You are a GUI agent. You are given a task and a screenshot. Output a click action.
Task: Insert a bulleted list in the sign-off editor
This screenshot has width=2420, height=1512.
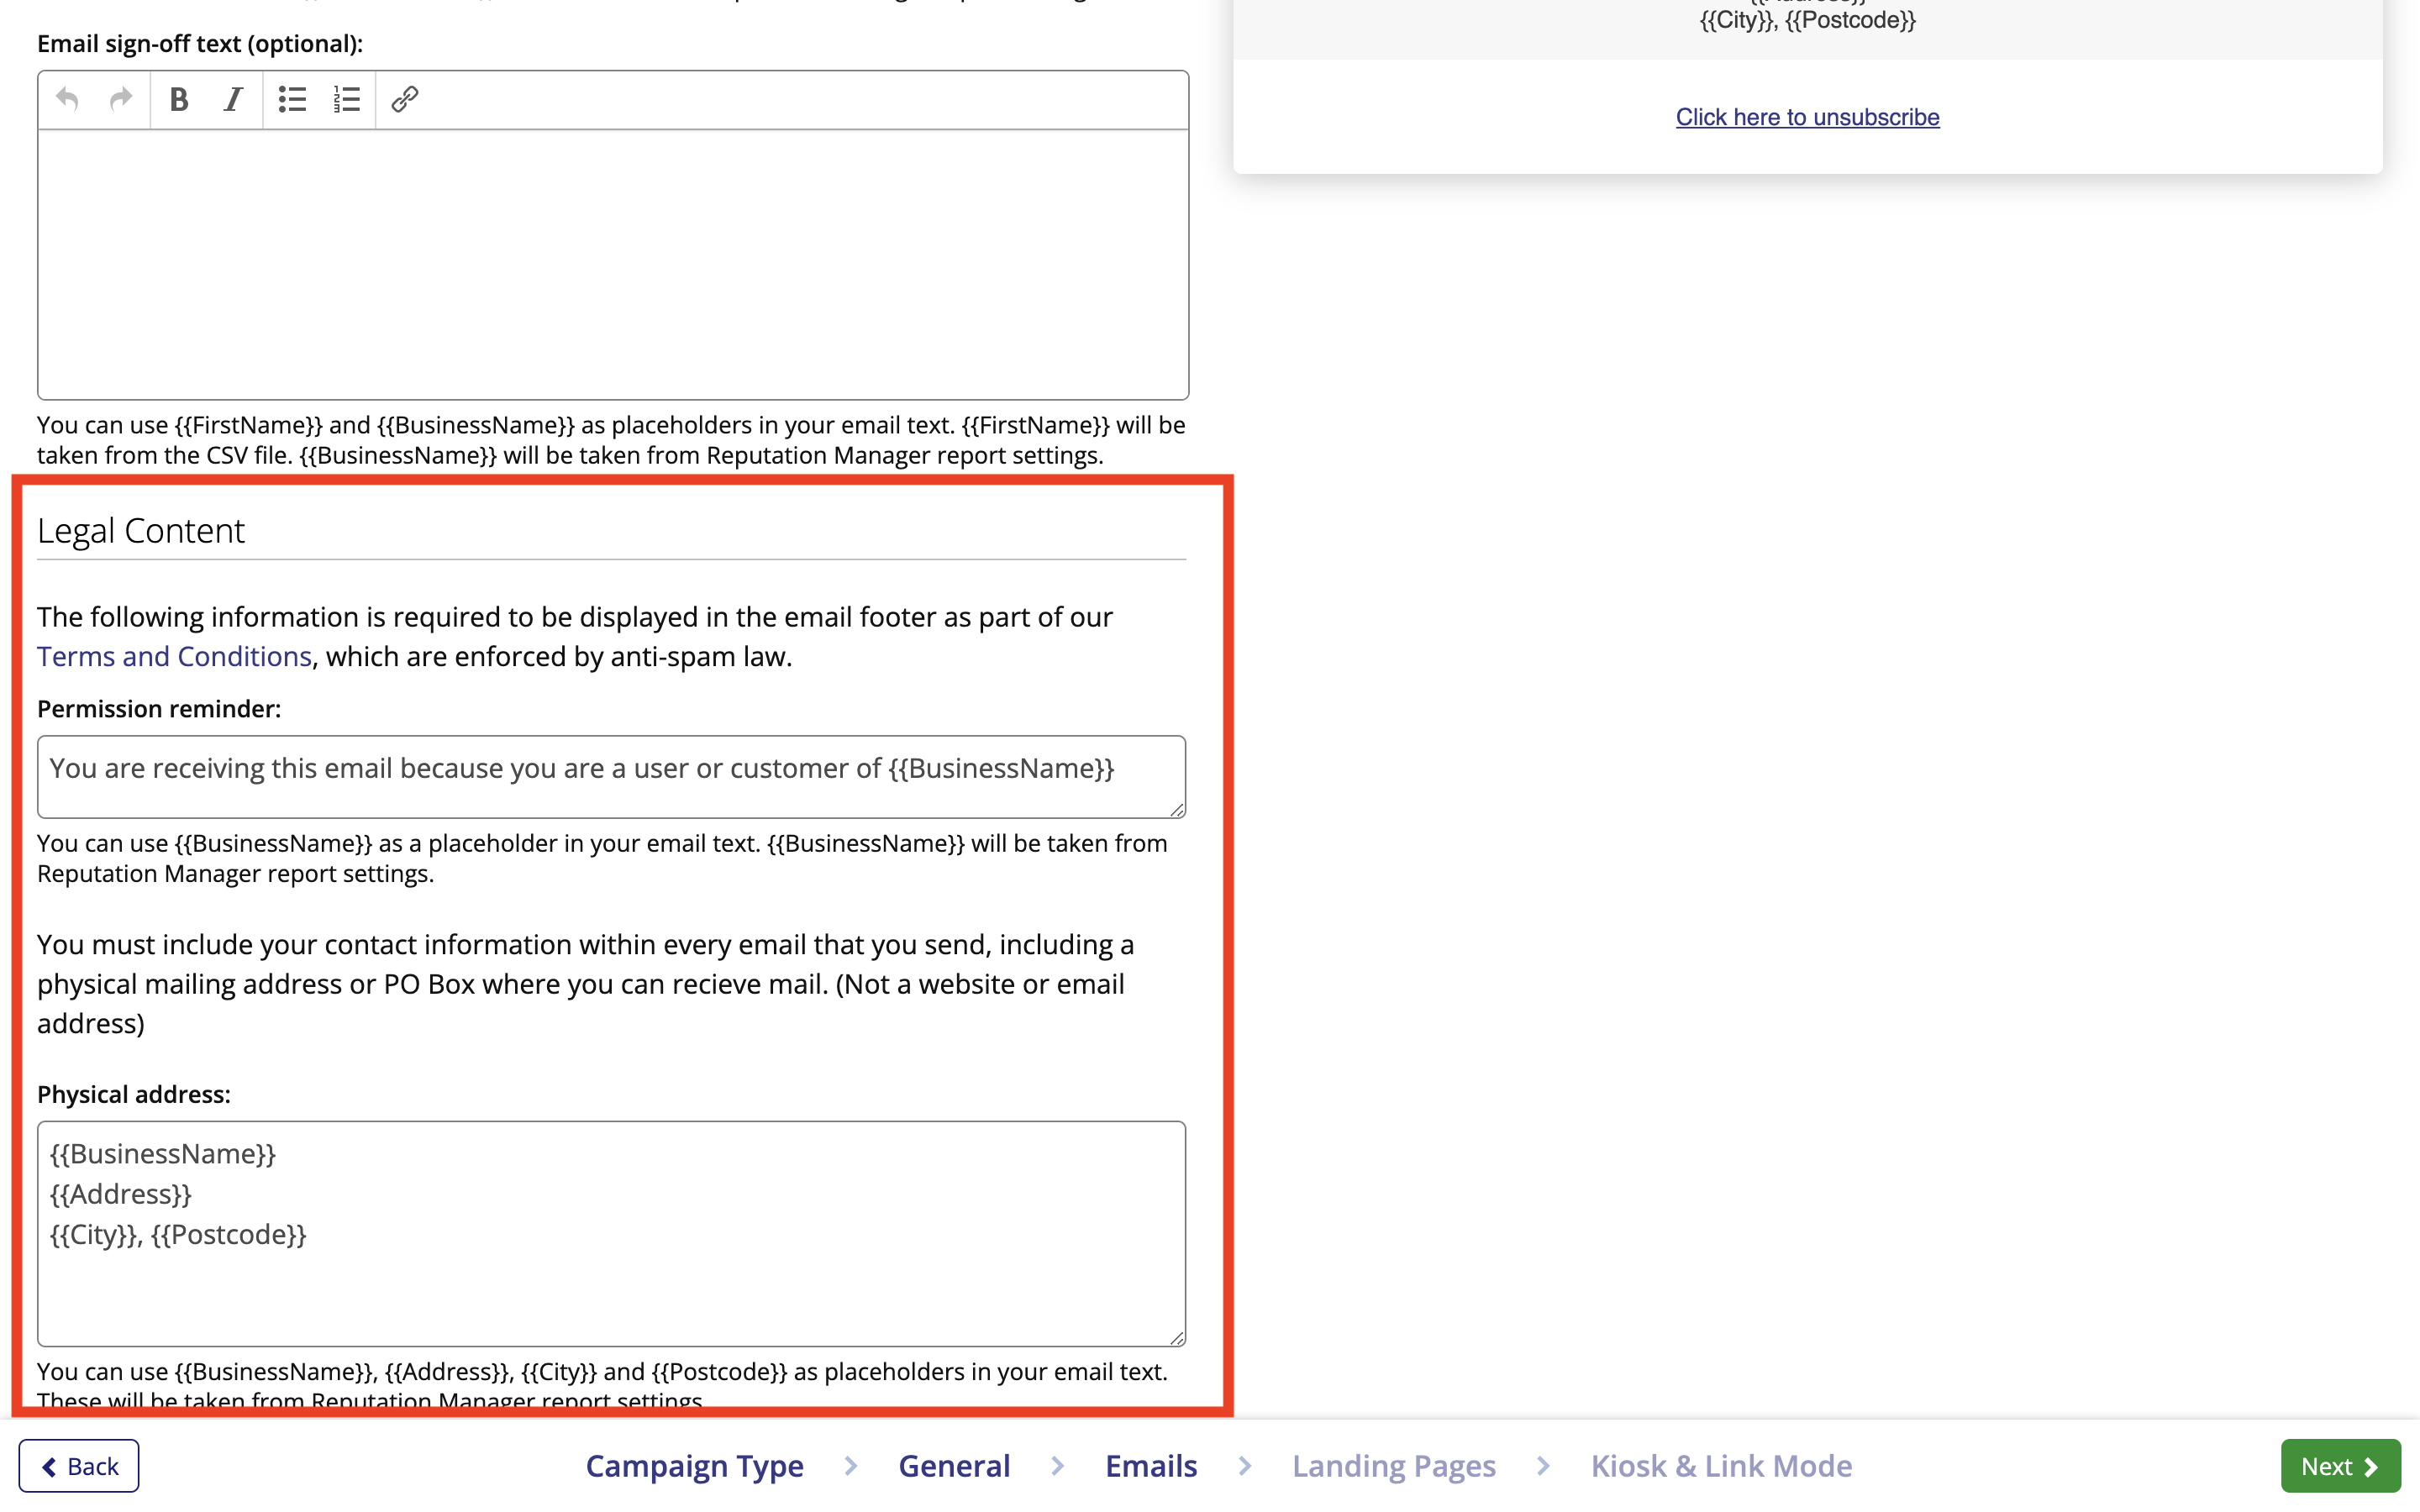tap(292, 99)
